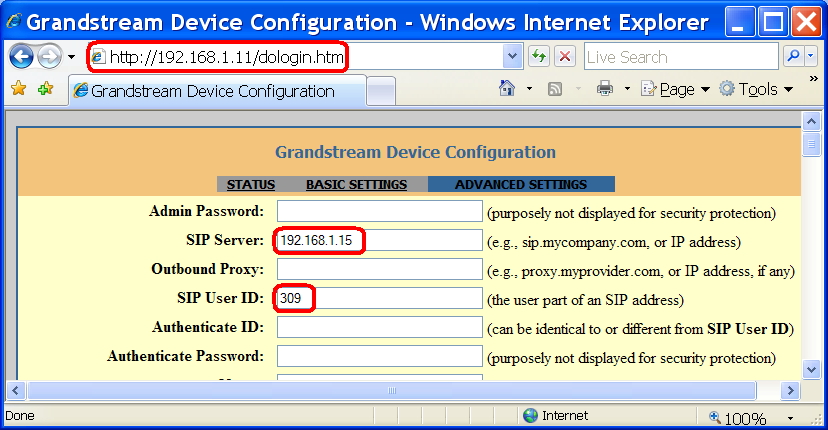
Task: Open a new blank tab
Action: (x=381, y=91)
